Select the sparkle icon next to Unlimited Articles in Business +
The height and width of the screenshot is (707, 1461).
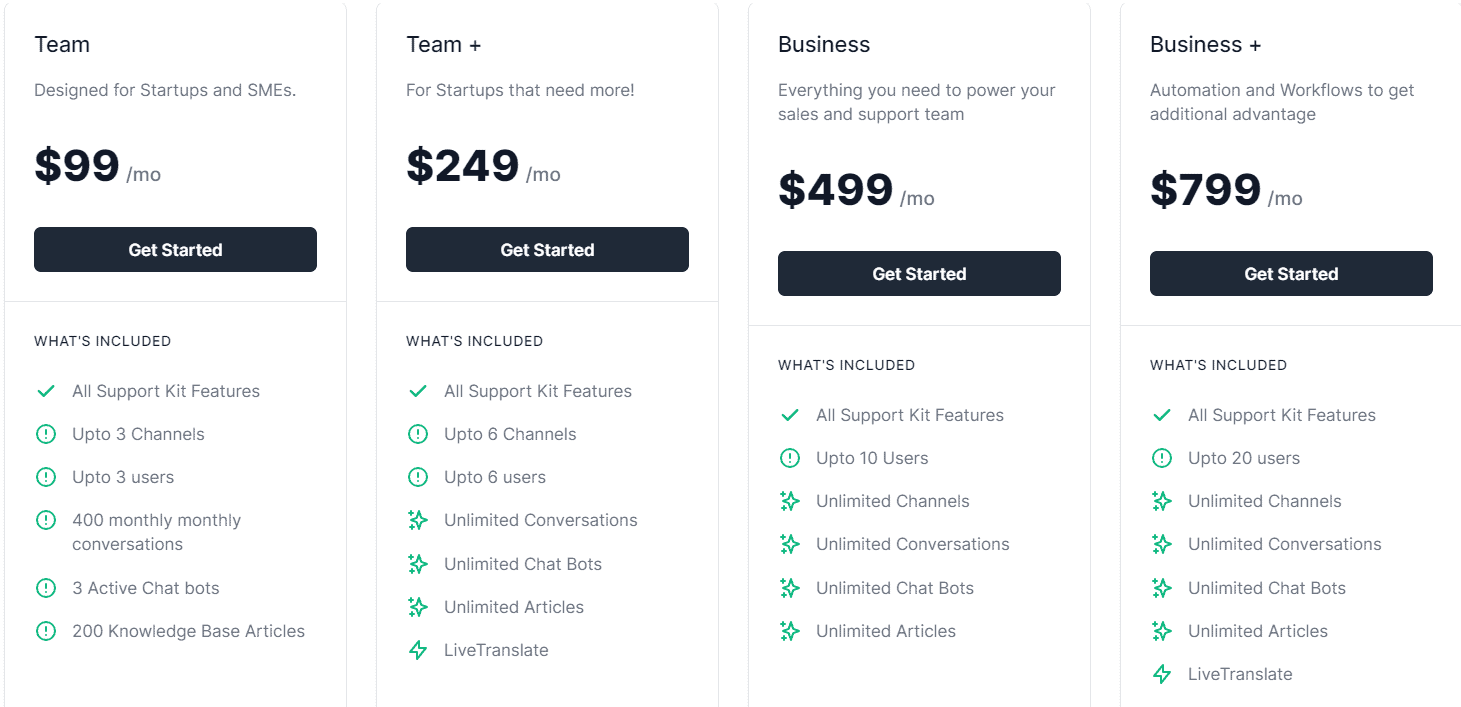pos(1162,631)
